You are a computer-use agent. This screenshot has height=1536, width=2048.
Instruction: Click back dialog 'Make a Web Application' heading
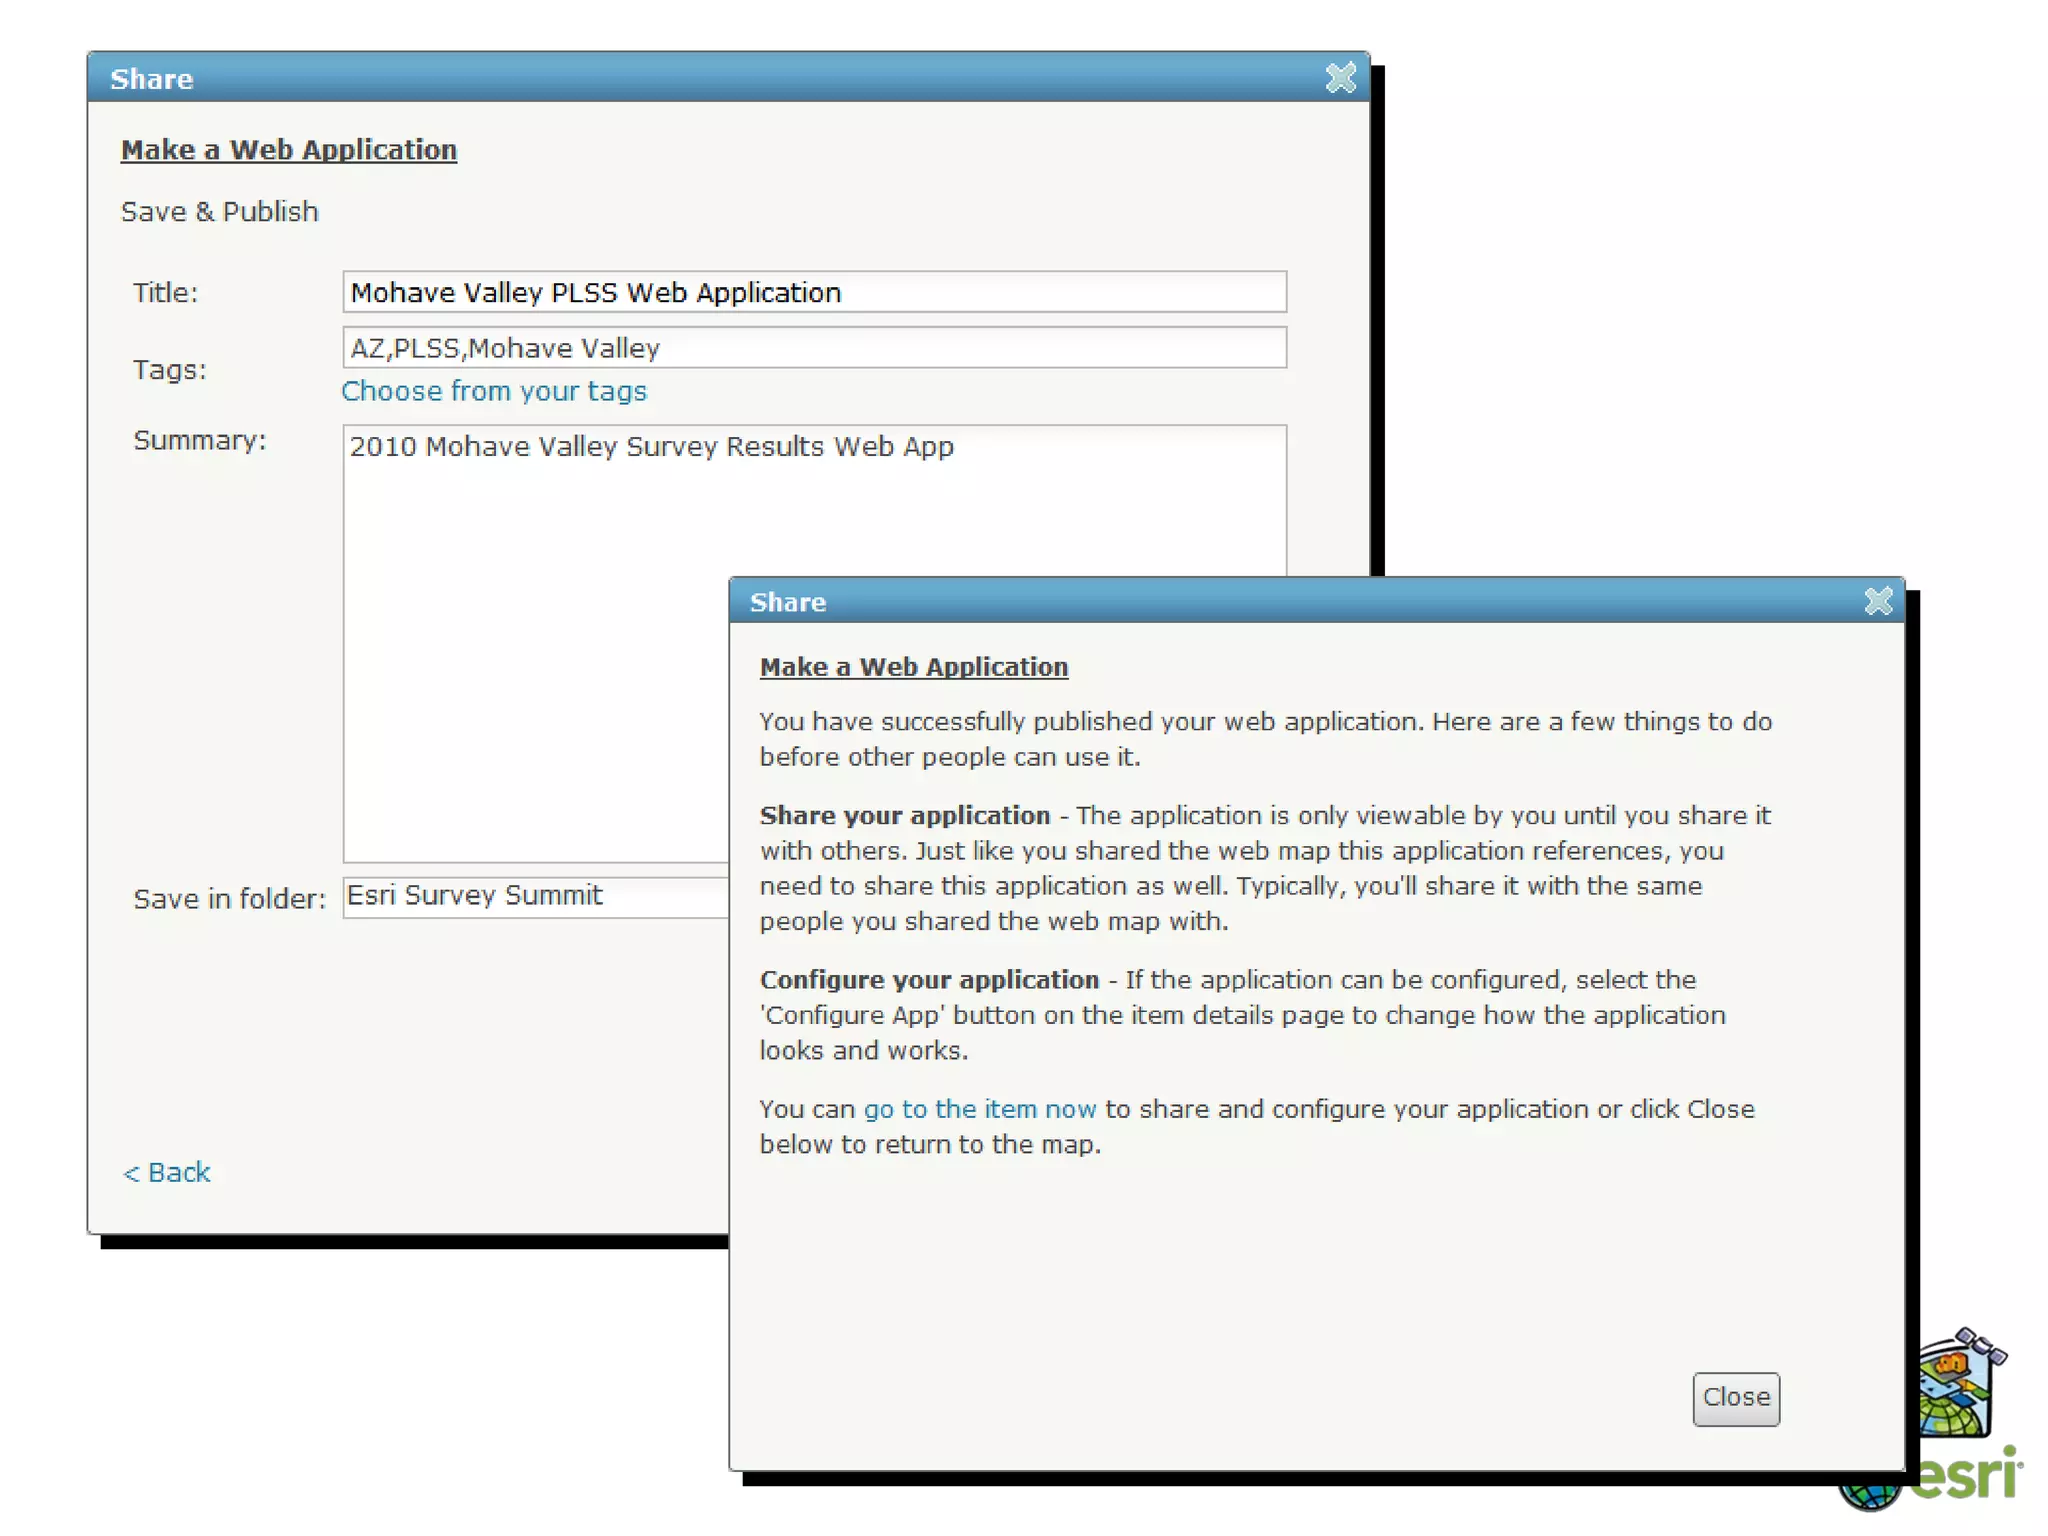tap(288, 150)
